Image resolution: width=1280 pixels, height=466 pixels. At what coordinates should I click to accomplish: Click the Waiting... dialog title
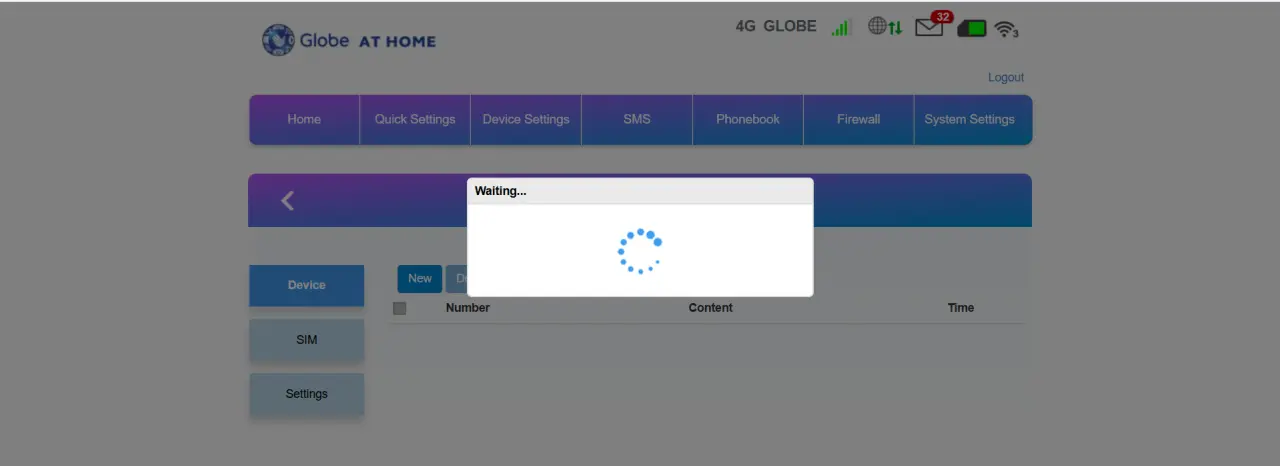(x=501, y=191)
